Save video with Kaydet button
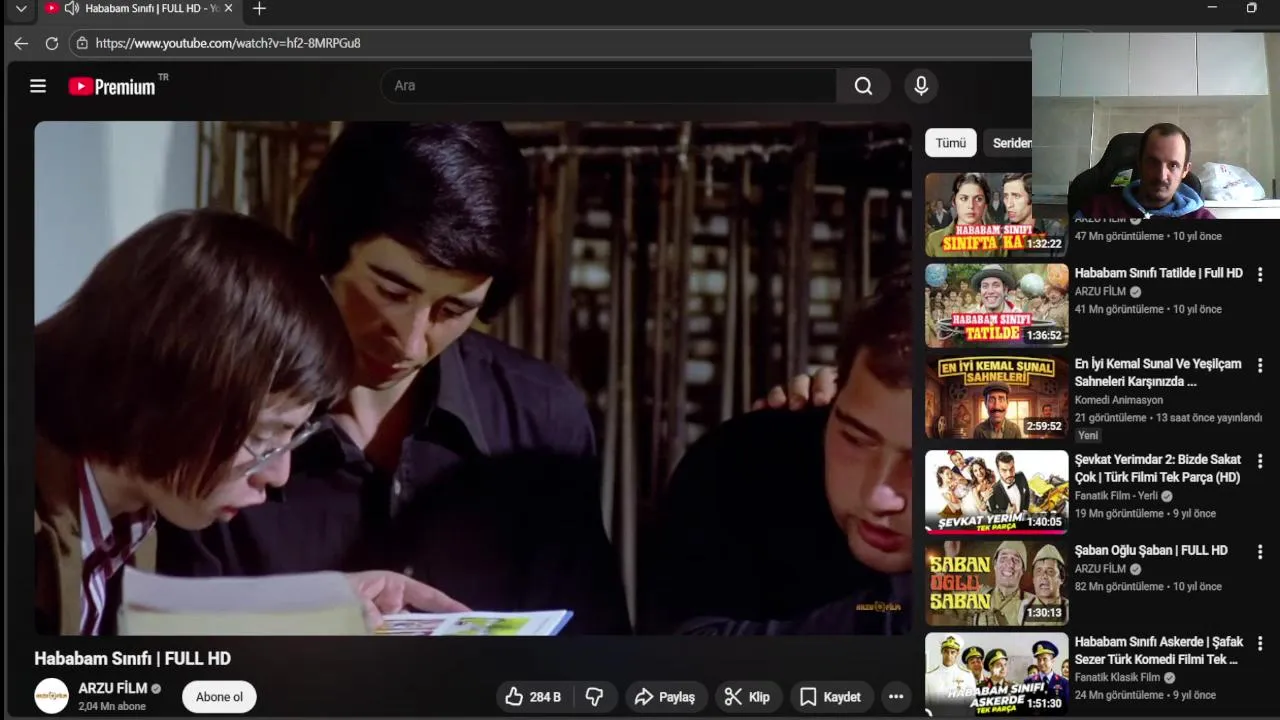 point(830,697)
